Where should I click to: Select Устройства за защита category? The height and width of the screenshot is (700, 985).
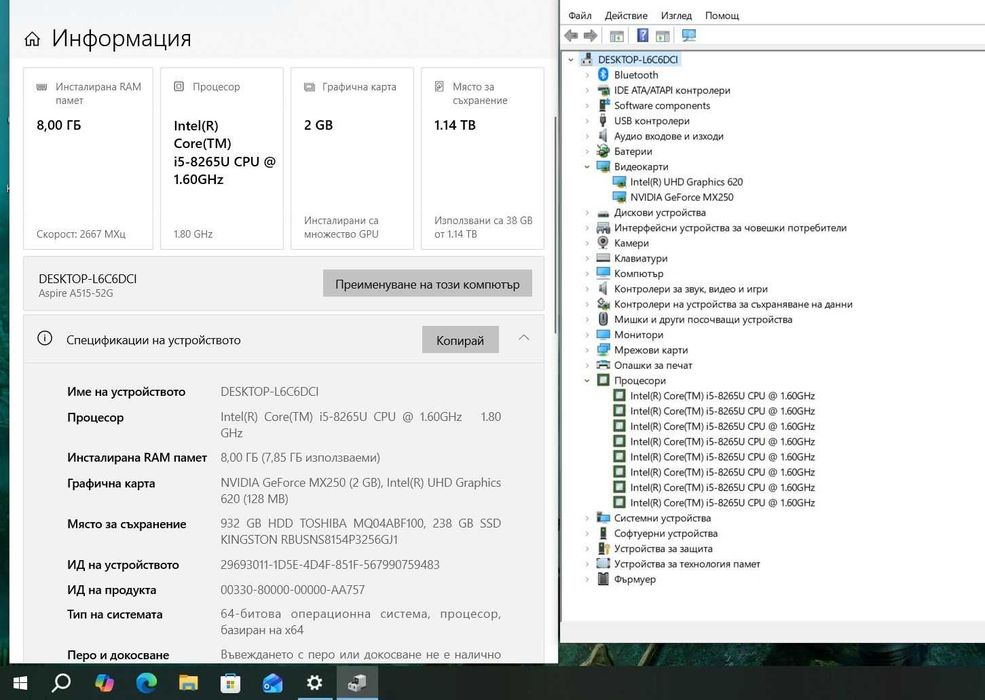pyautogui.click(x=663, y=549)
